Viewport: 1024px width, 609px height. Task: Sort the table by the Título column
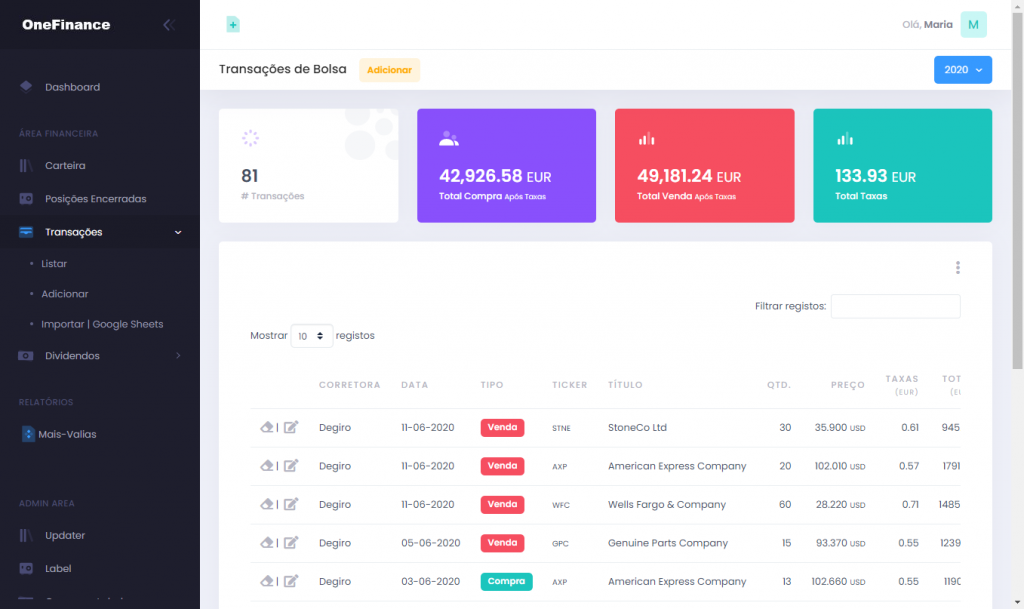[x=625, y=385]
